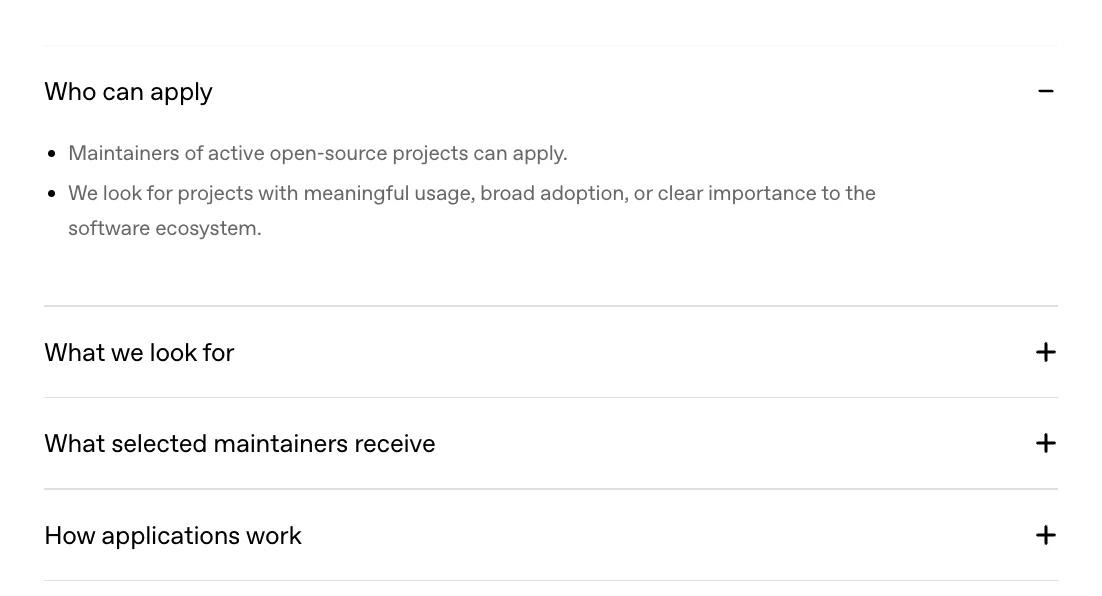1102x596 pixels.
Task: Open plus icon for What selected maintainers receive
Action: (x=1045, y=443)
